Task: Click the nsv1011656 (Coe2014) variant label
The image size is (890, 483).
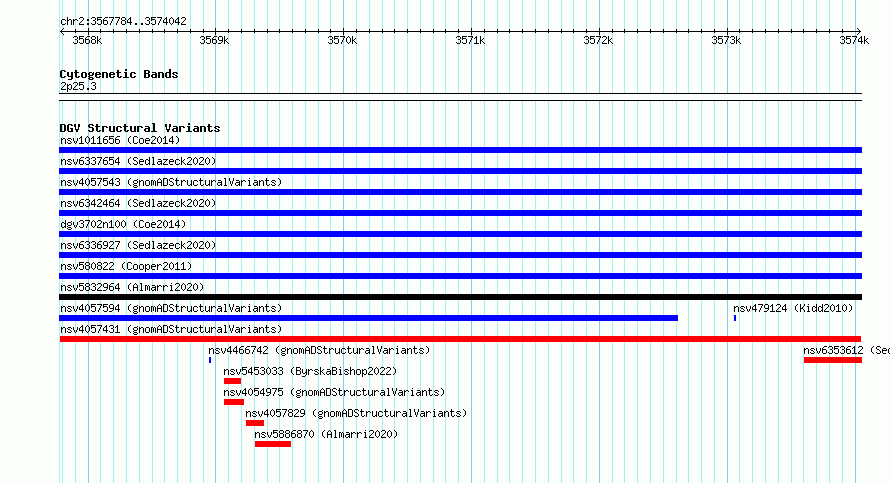Action: point(120,140)
